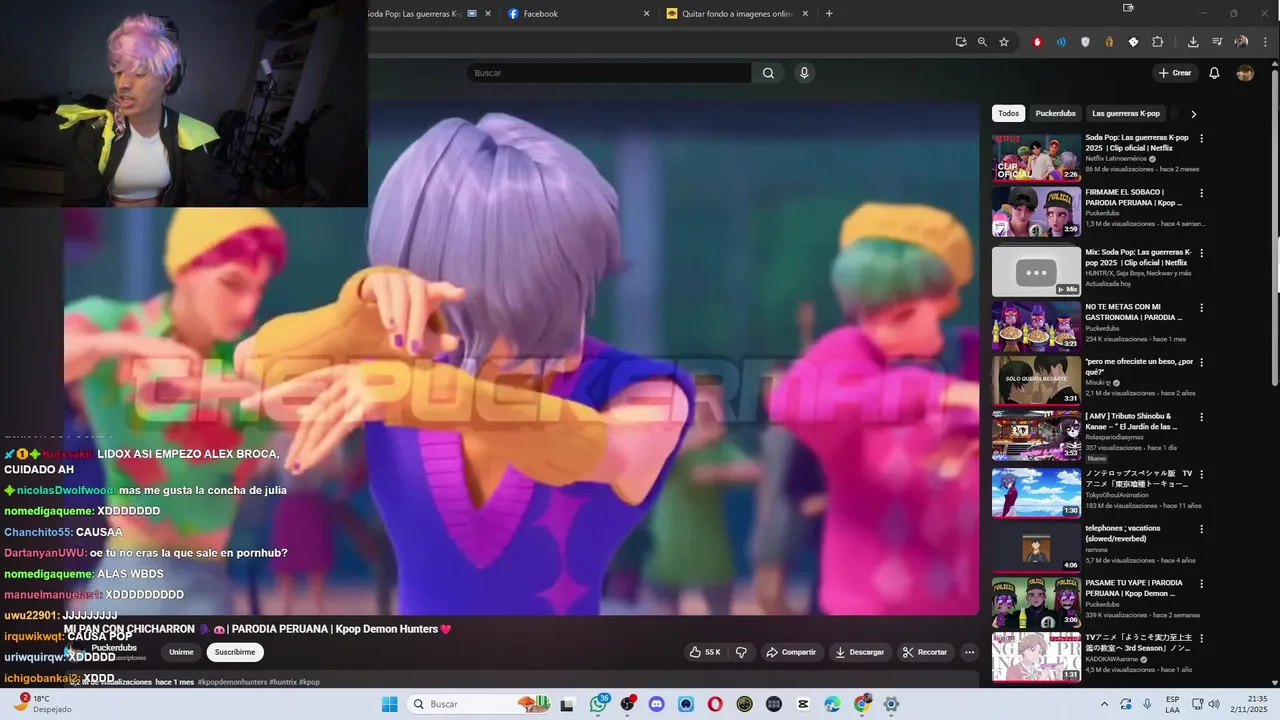The height and width of the screenshot is (720, 1280).
Task: Show hidden system tray icons
Action: (x=1105, y=704)
